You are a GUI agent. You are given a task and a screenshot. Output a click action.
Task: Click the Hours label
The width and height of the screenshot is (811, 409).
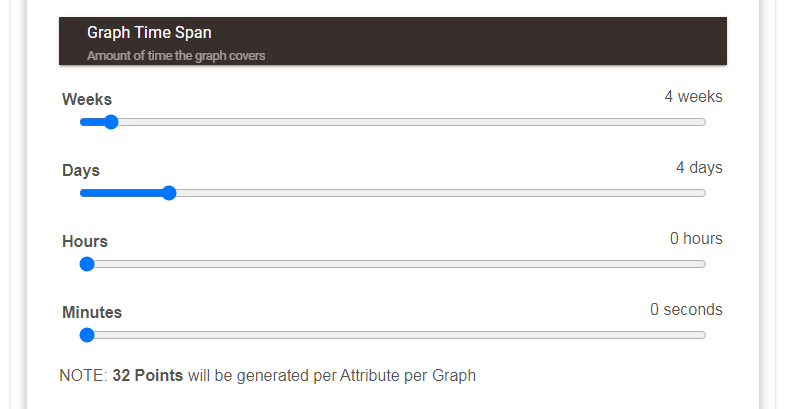tap(85, 241)
